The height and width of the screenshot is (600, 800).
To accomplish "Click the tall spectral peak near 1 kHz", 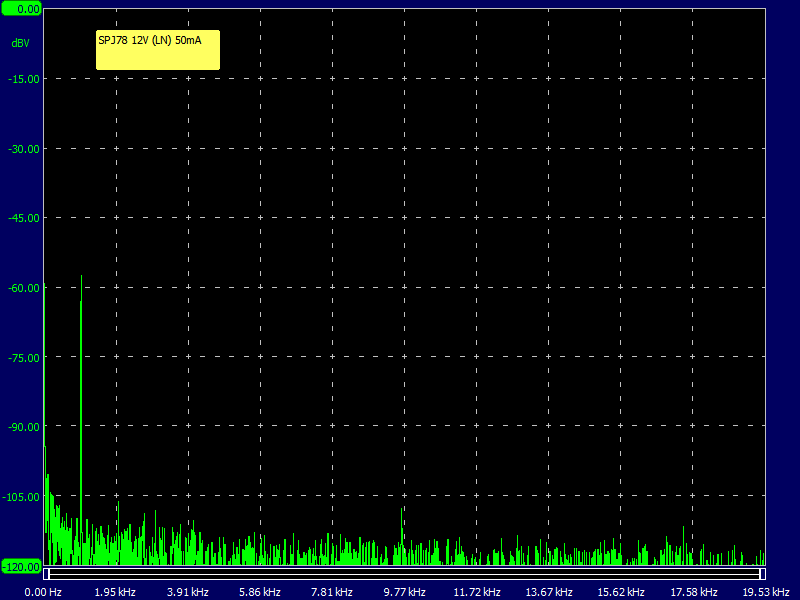I will click(x=81, y=420).
